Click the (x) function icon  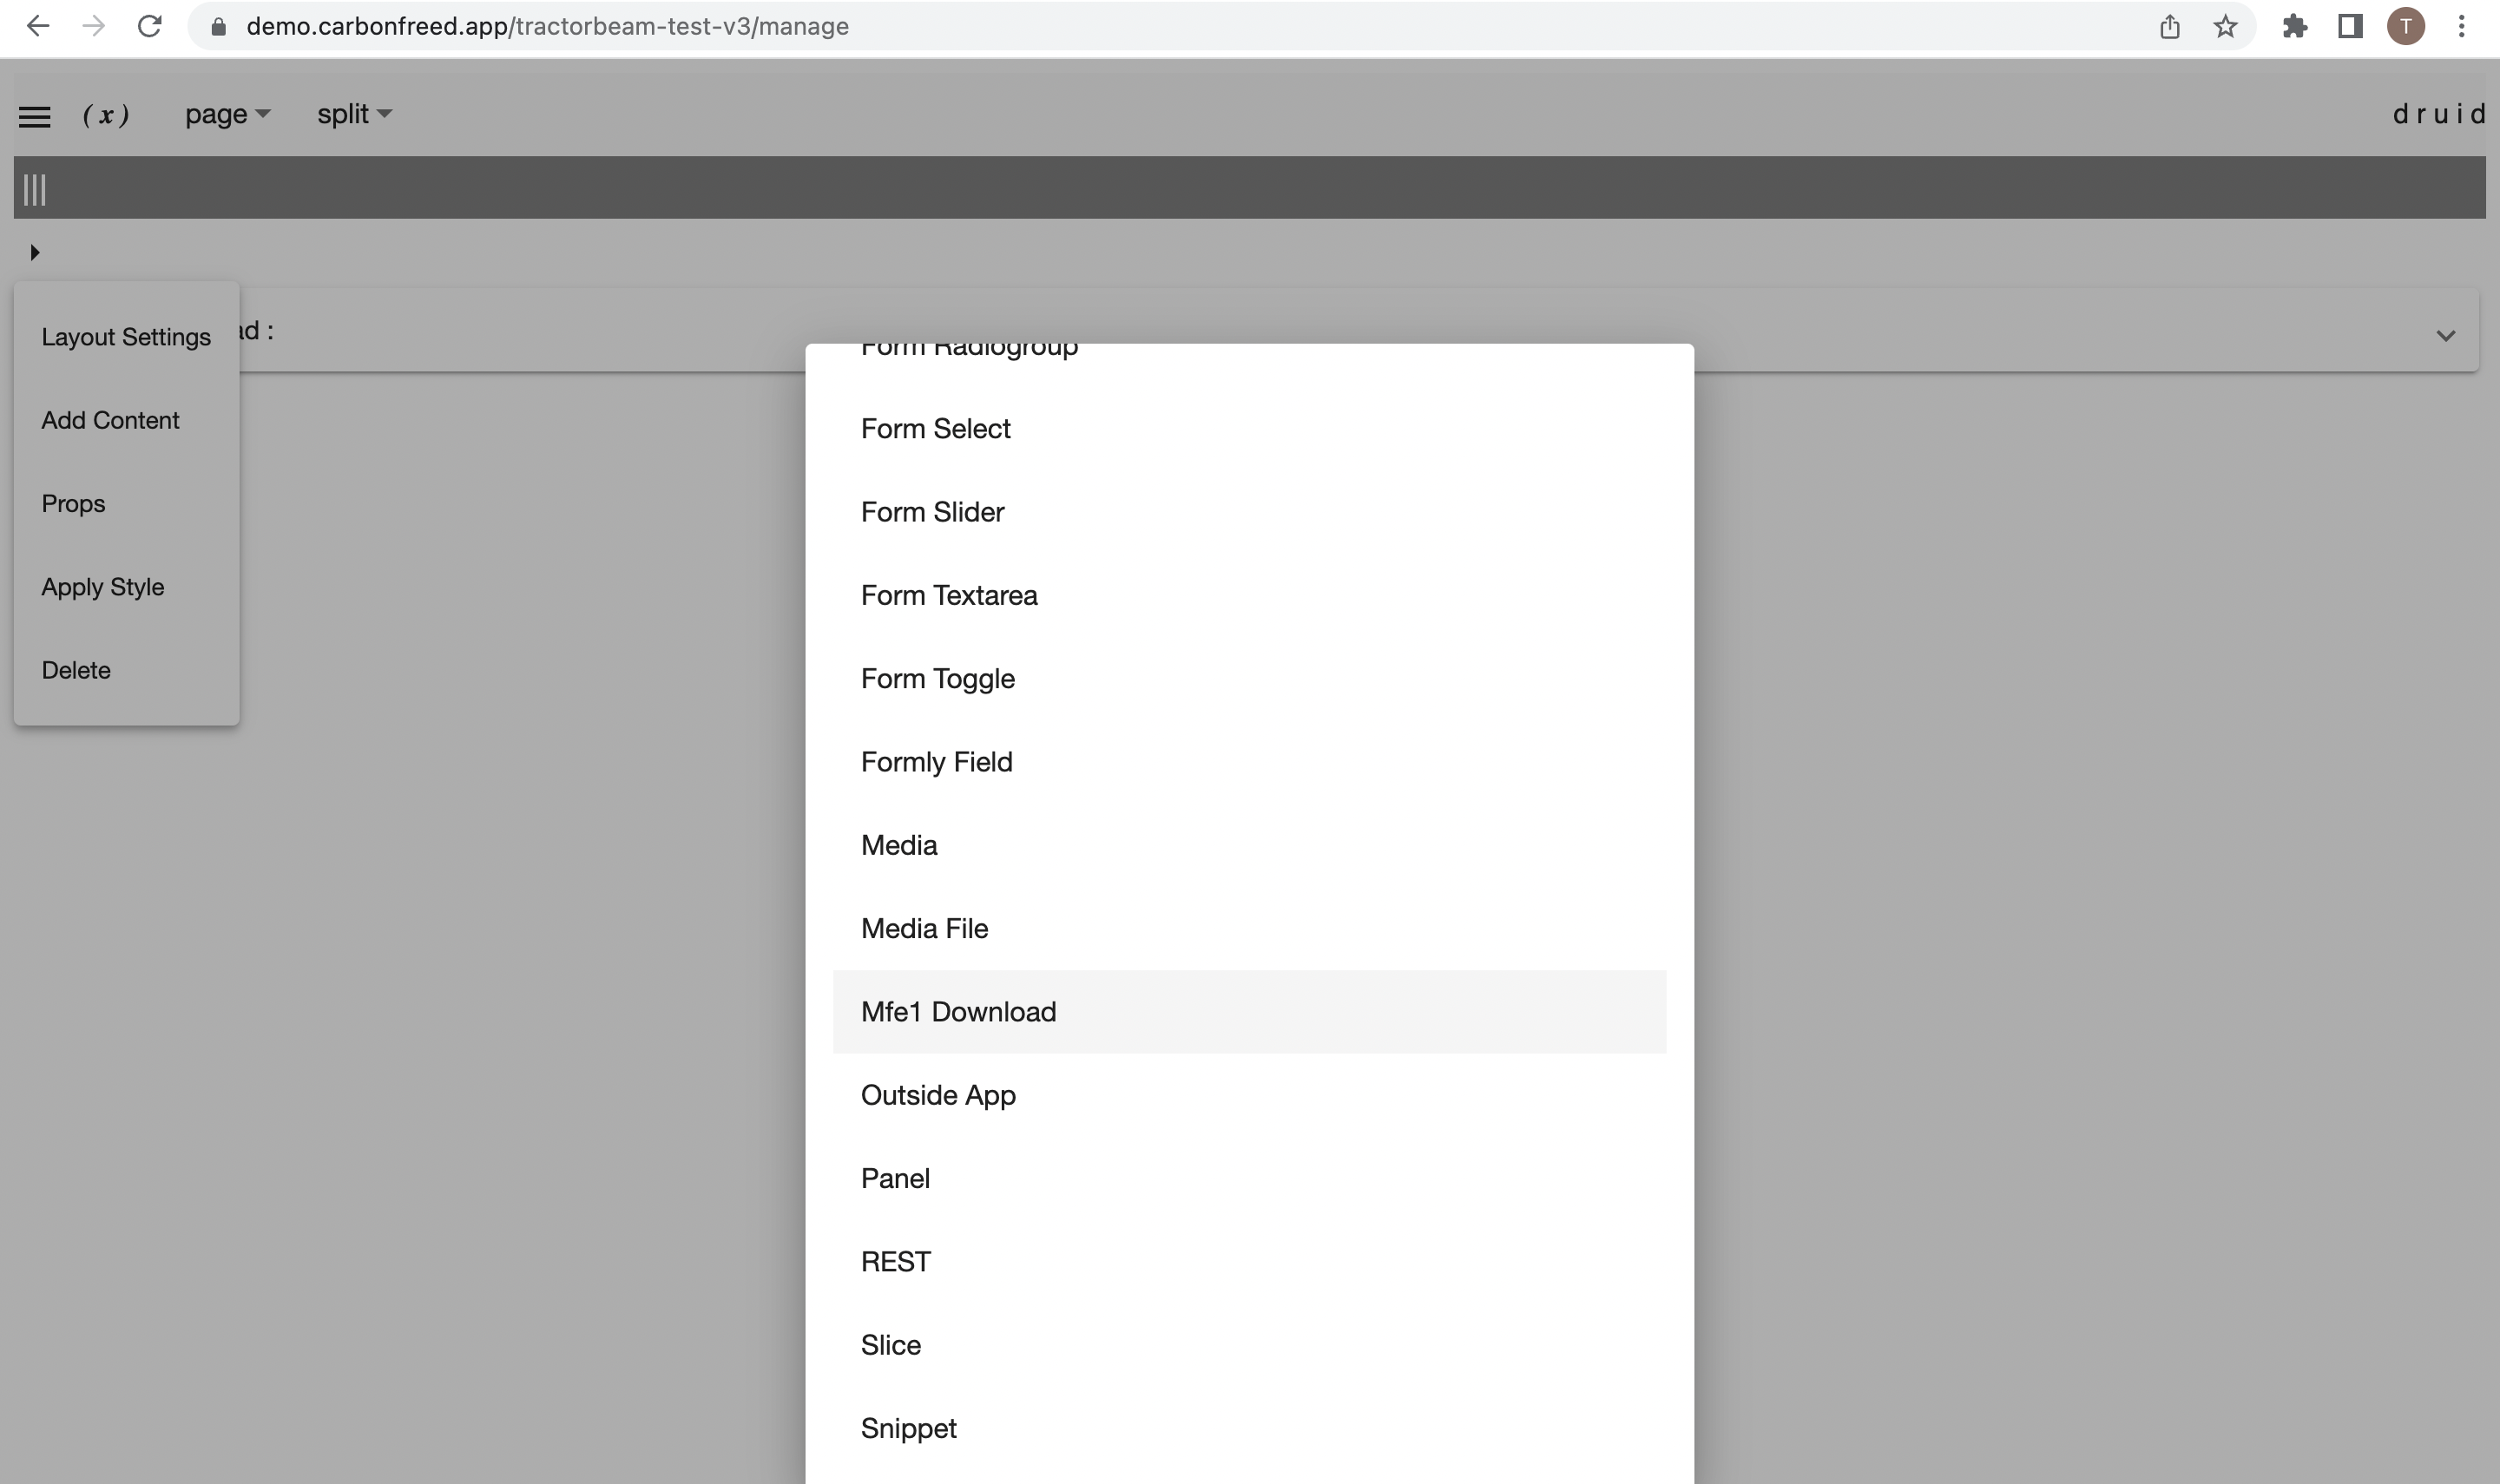(106, 115)
